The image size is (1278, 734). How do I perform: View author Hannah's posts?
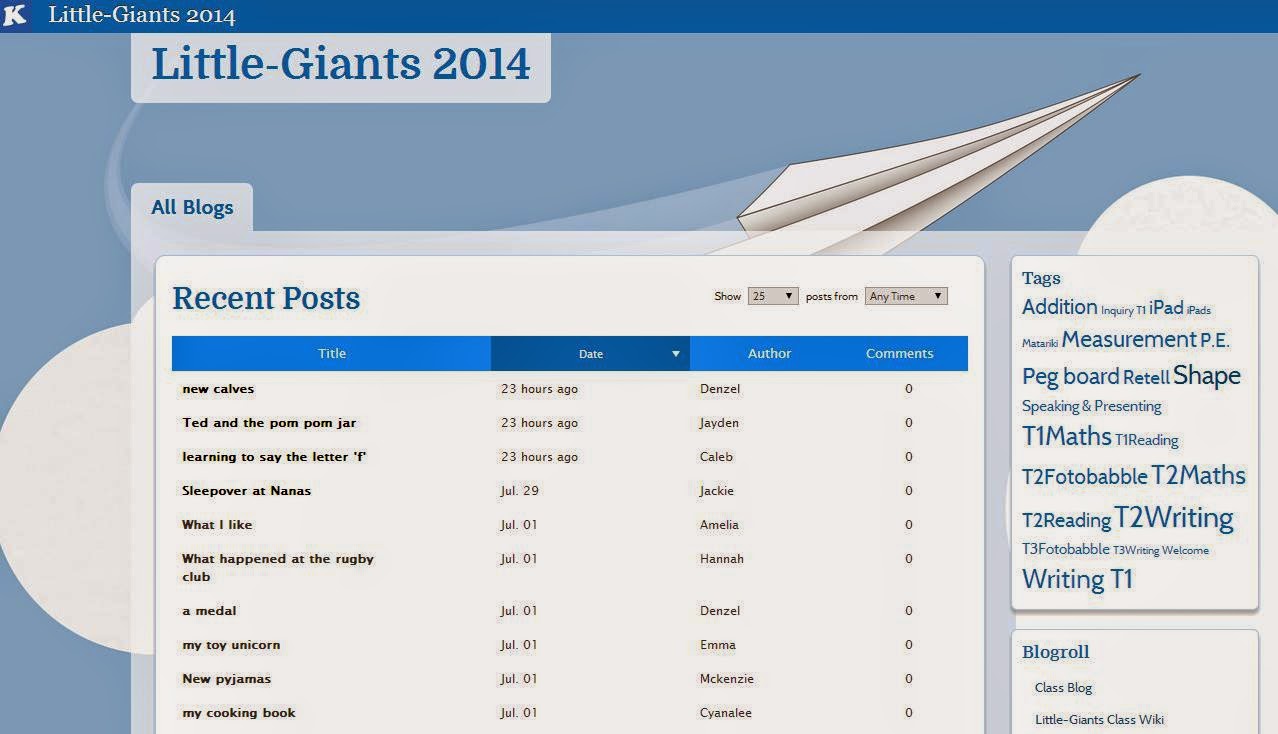click(722, 559)
